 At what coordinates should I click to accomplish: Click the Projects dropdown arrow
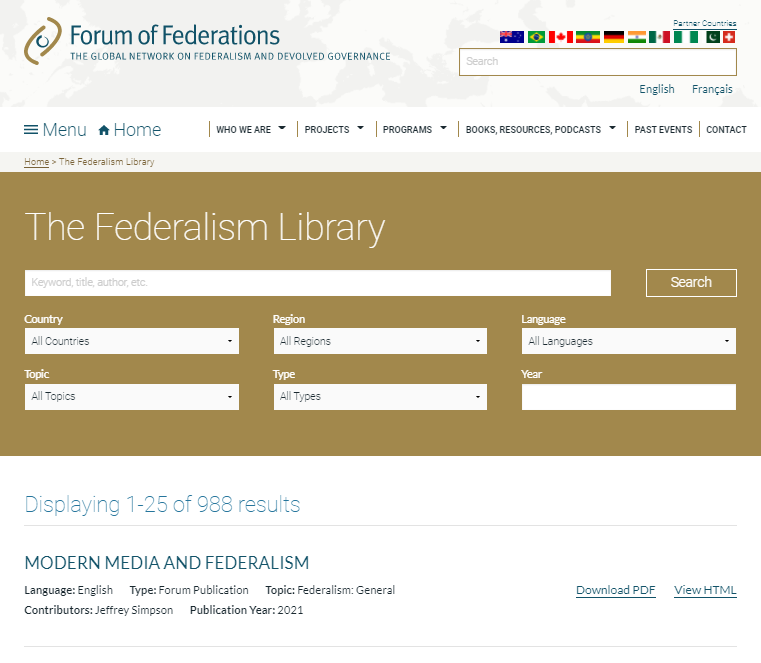[x=361, y=128]
